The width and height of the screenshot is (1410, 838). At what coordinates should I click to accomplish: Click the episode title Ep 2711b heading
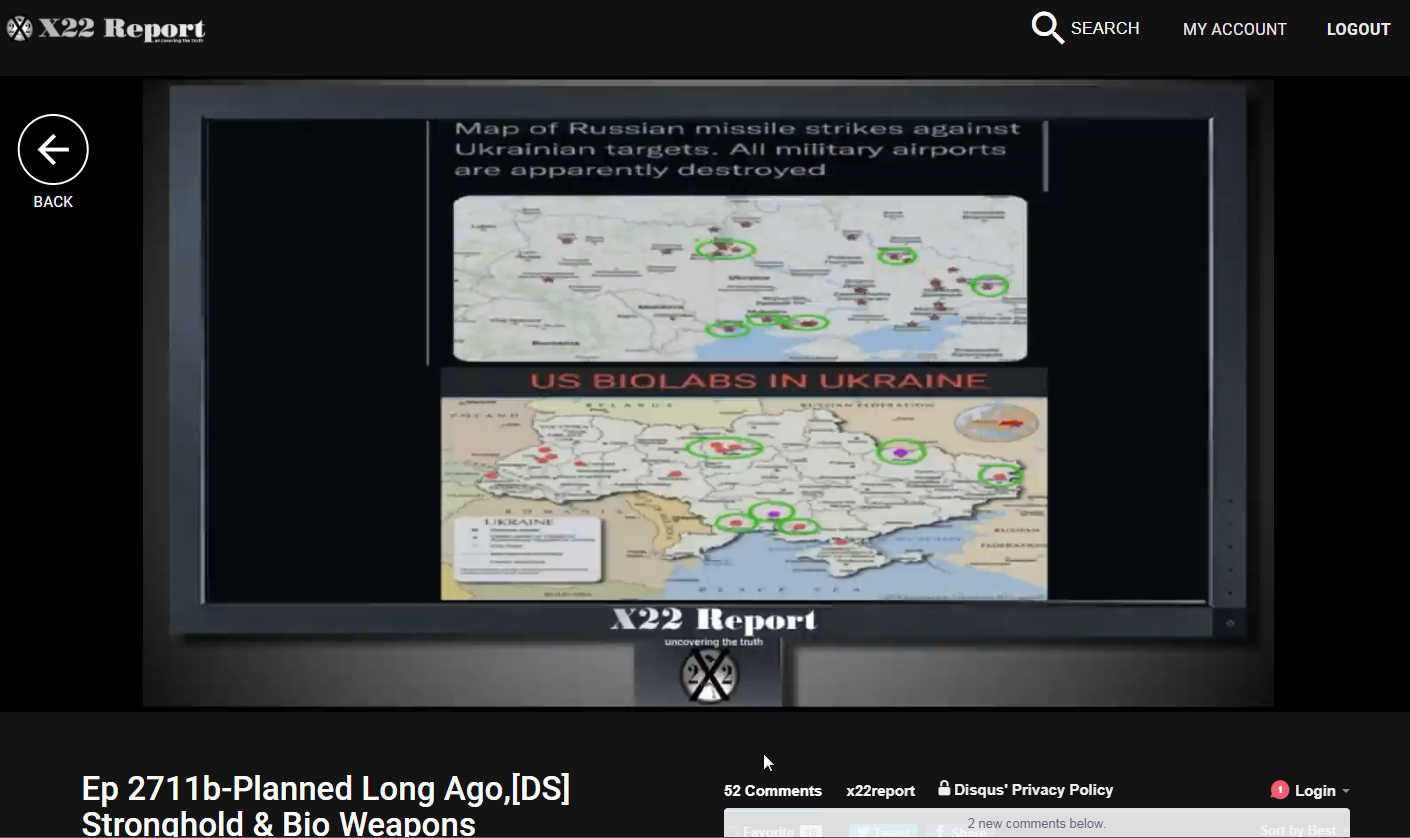tap(326, 806)
